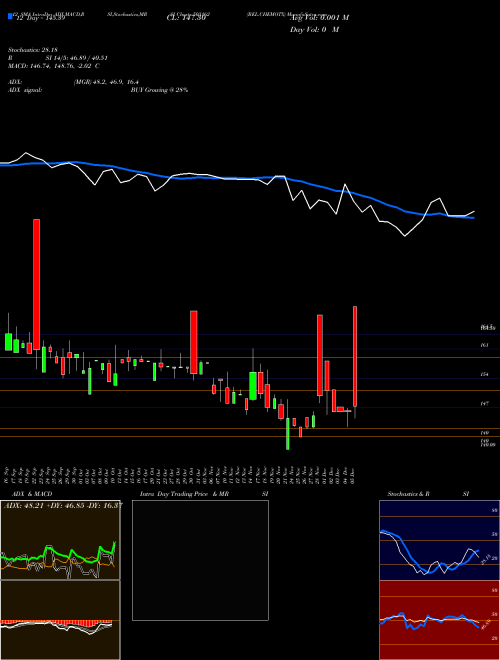The height and width of the screenshot is (660, 500).
Task: Click the tall red candle on the last date
Action: 355,357
